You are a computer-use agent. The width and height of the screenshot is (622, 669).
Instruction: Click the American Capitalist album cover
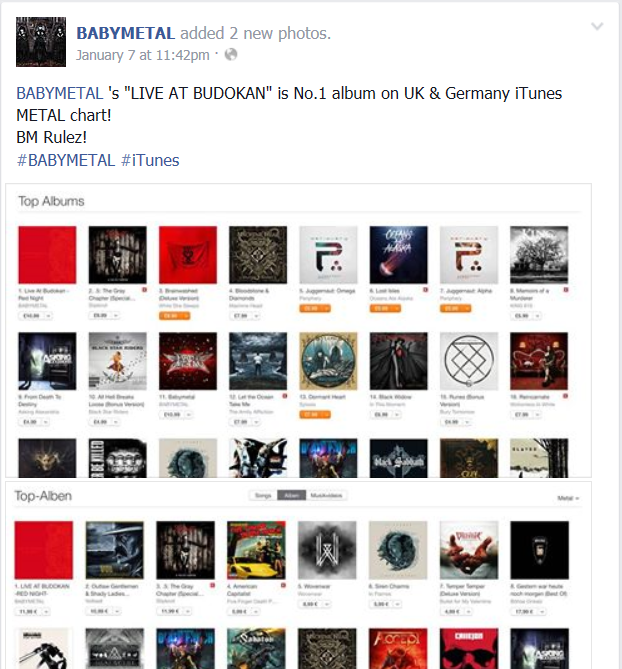point(256,550)
